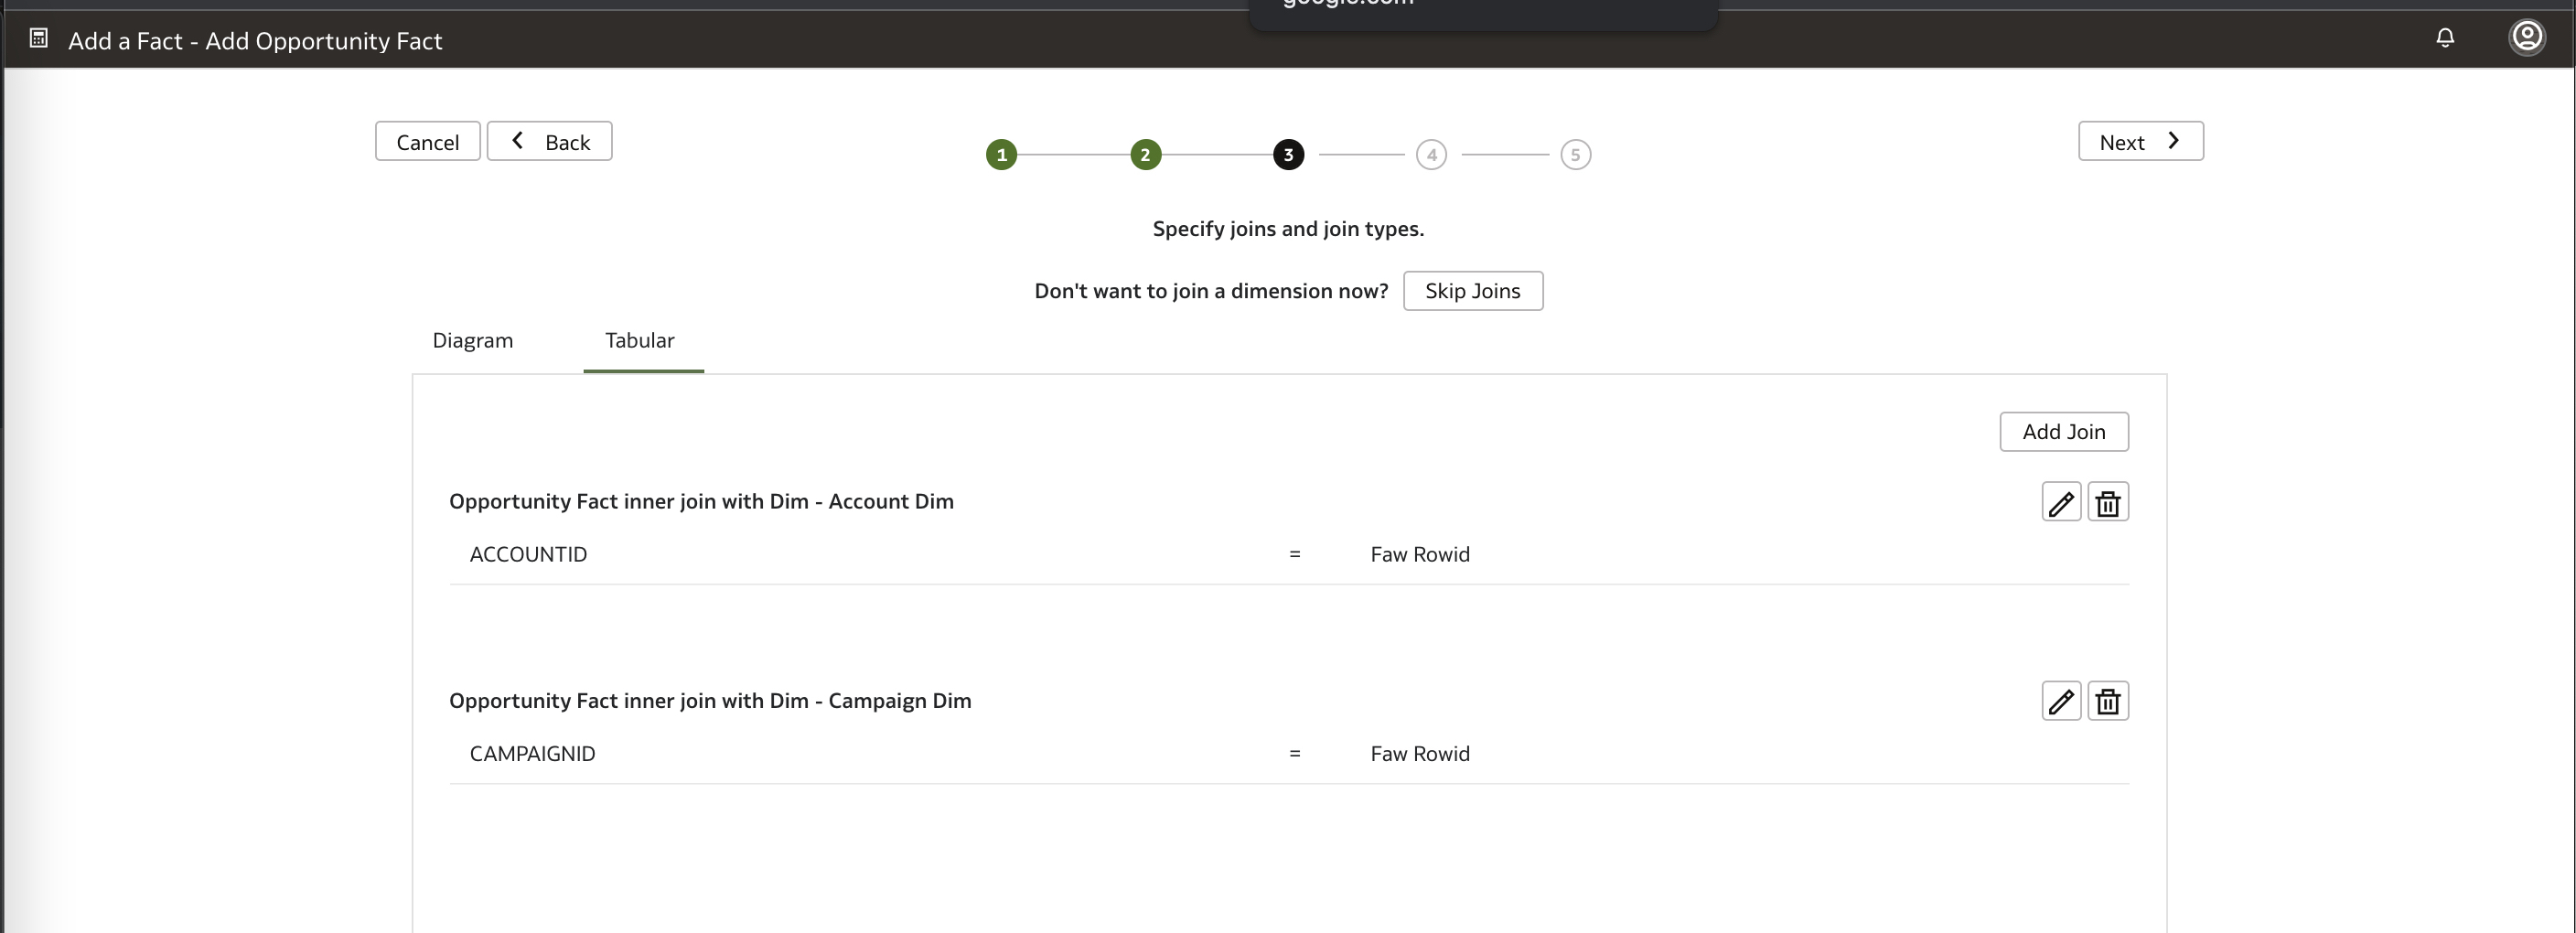Open notifications via the bell icon

coord(2445,38)
